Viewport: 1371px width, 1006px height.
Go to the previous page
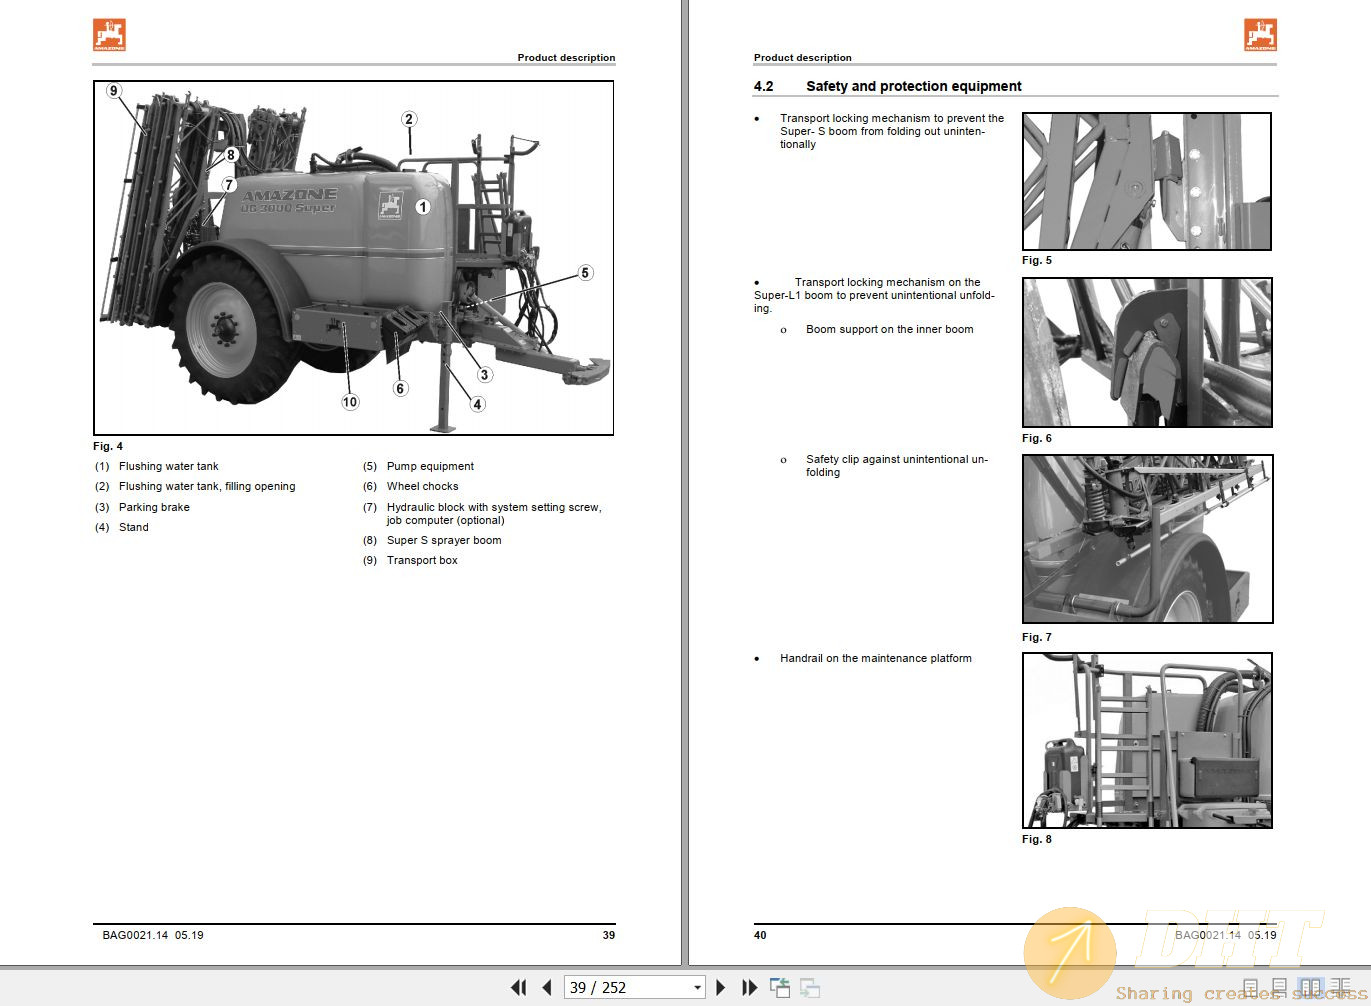(x=547, y=988)
